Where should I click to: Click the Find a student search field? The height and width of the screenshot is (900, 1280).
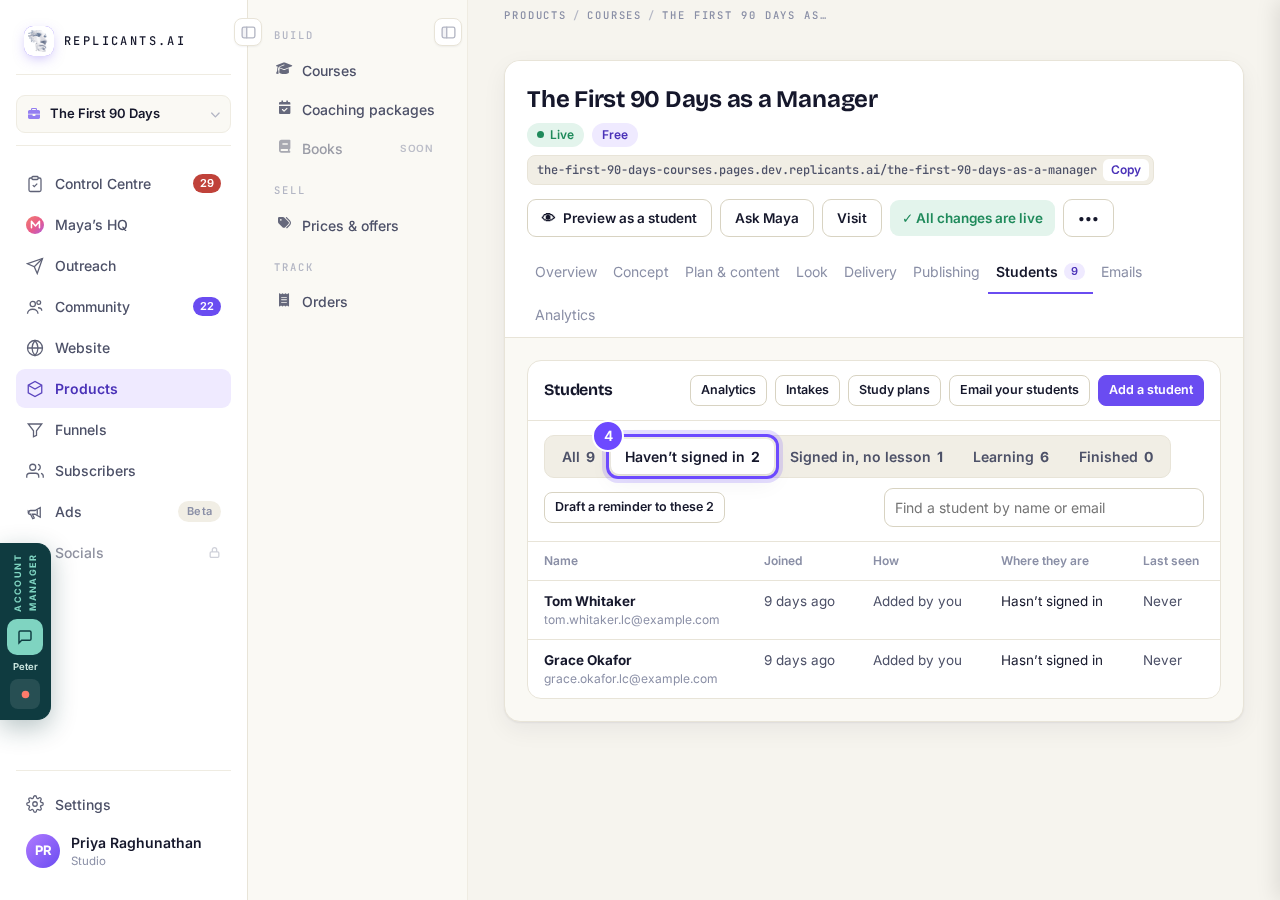click(1044, 508)
